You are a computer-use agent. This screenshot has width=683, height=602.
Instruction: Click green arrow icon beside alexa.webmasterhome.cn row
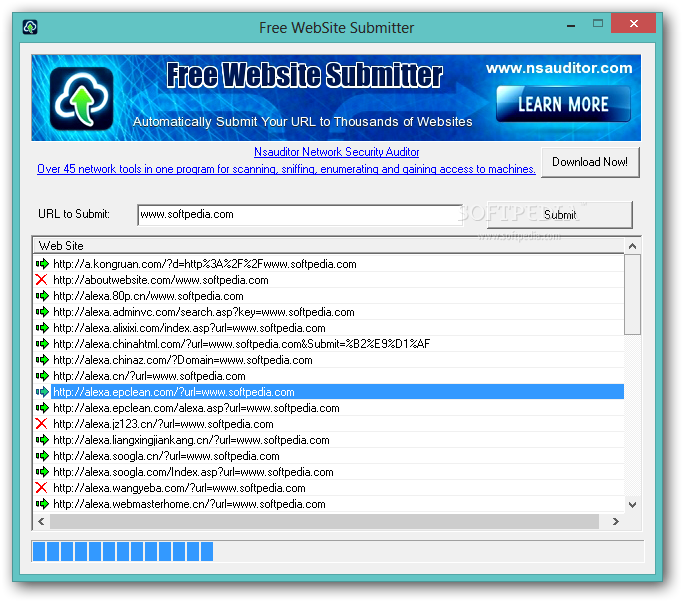[x=42, y=504]
